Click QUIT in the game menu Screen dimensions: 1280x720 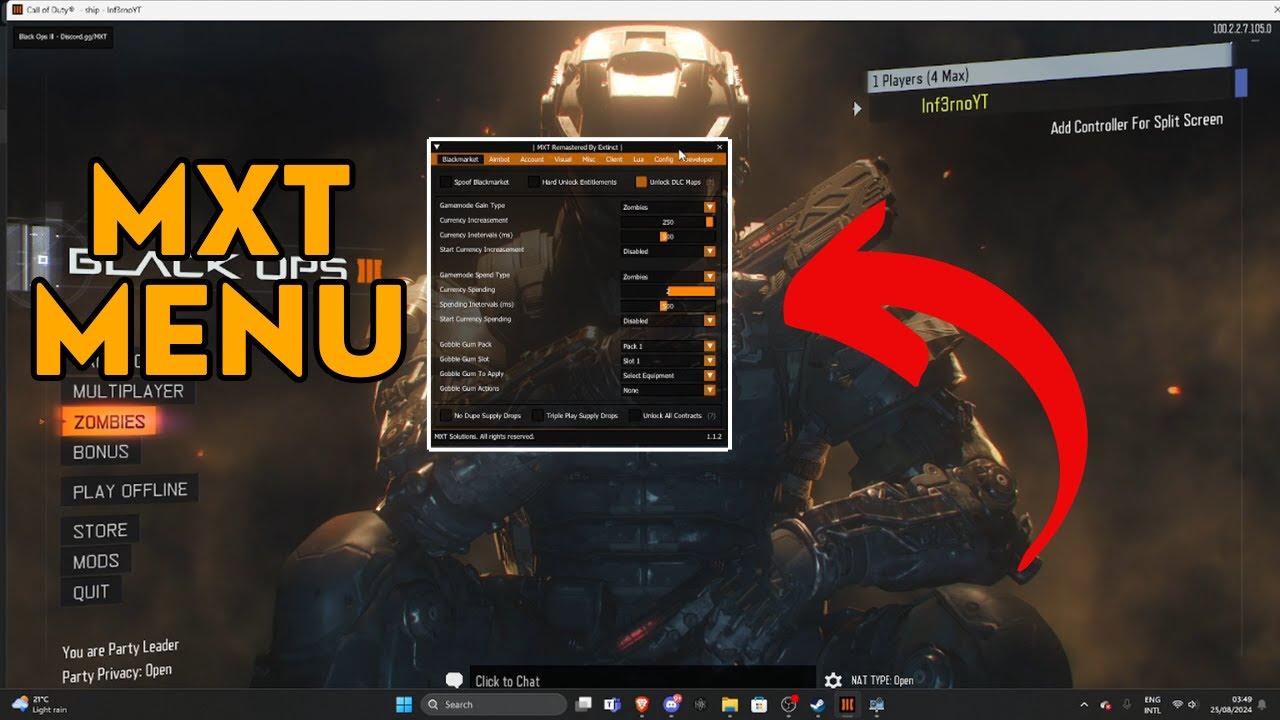coord(91,592)
